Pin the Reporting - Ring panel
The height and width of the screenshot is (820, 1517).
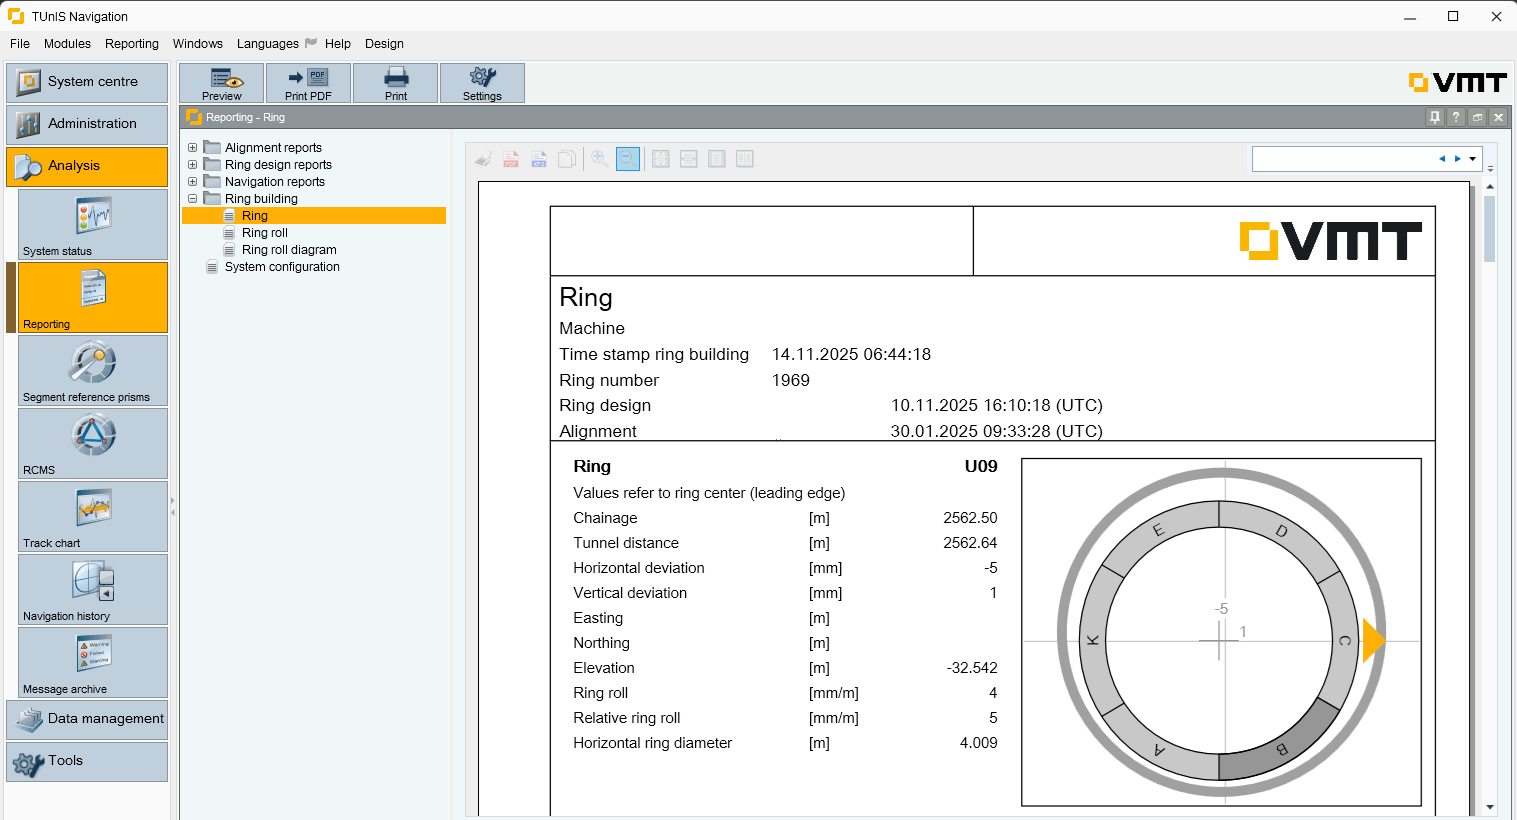pyautogui.click(x=1435, y=117)
